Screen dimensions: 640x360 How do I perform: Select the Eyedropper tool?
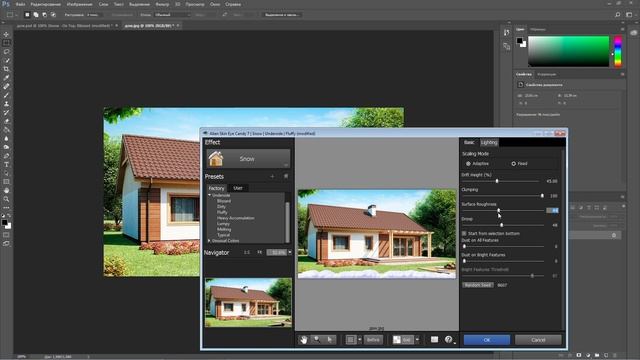[6, 78]
